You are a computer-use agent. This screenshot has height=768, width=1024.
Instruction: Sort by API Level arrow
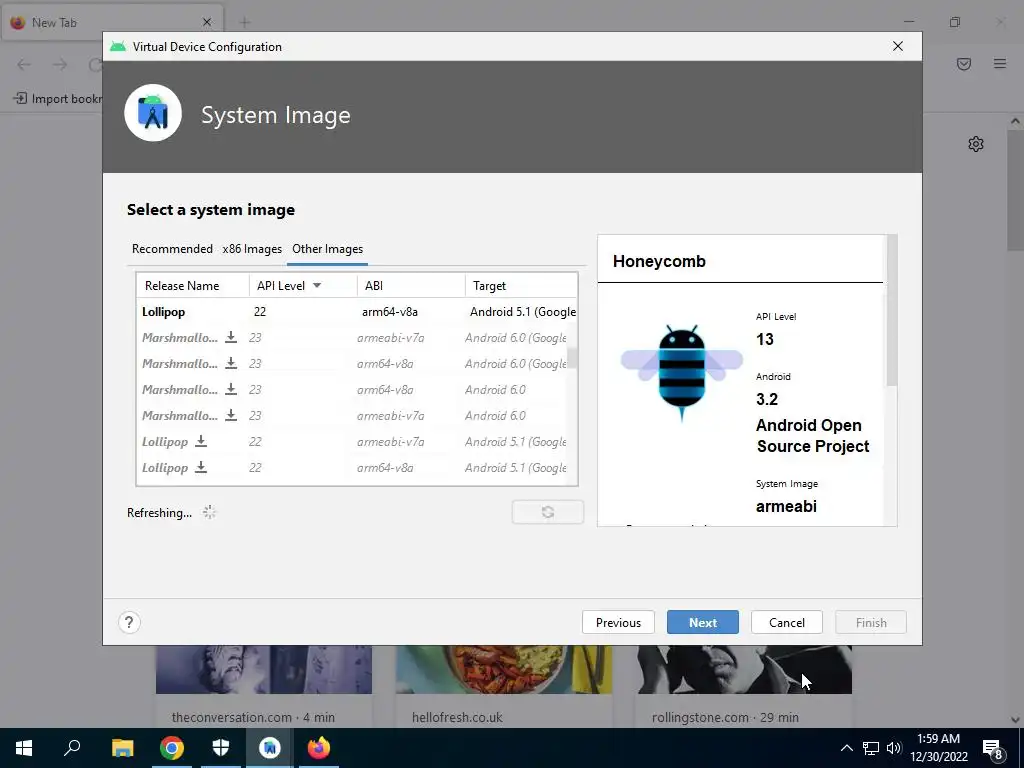317,285
